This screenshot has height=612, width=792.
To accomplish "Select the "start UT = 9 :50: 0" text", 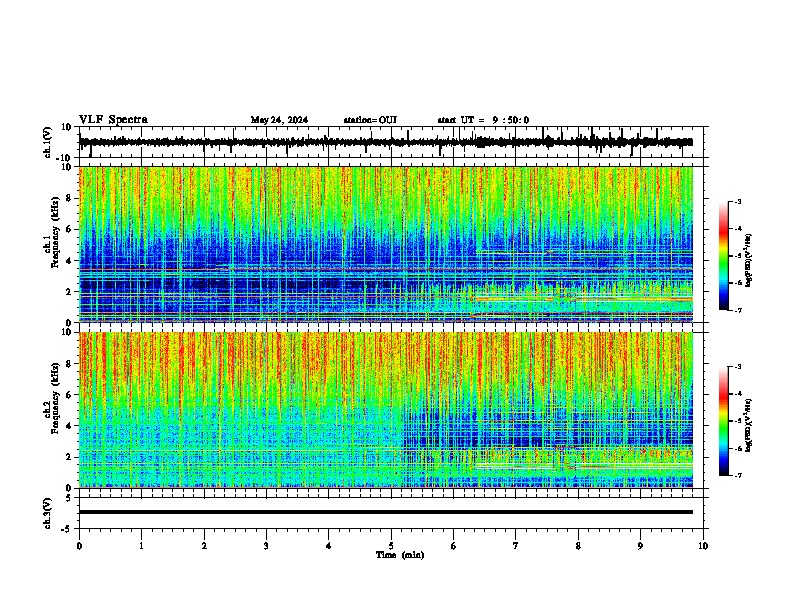I will (483, 120).
